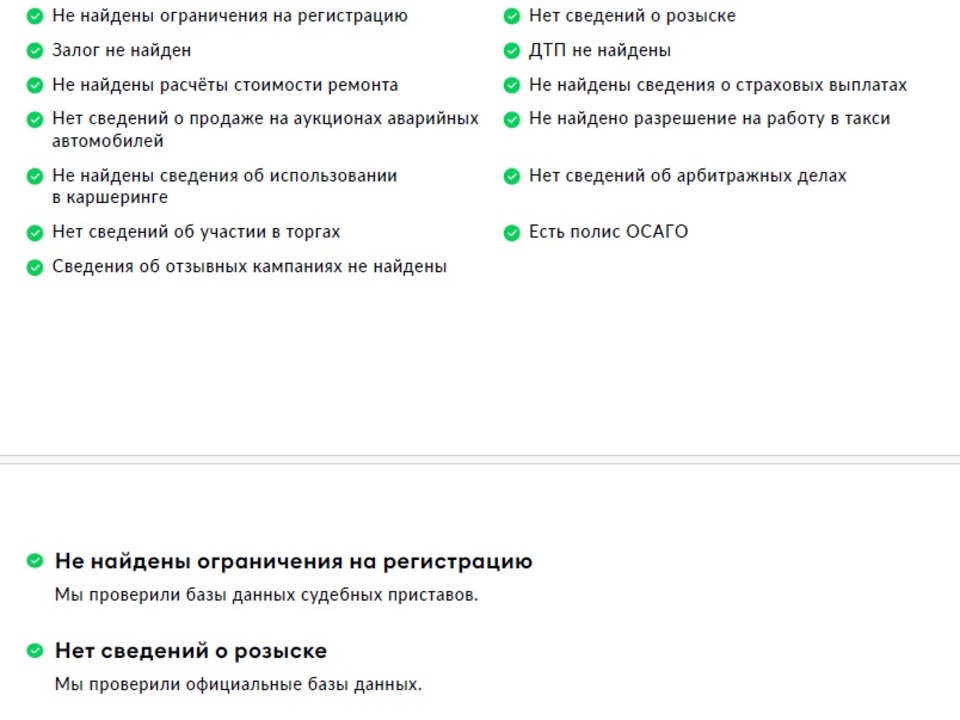Click check icon next to 'ДТП не найдены'
Screen dimensions: 960x720
click(512, 50)
